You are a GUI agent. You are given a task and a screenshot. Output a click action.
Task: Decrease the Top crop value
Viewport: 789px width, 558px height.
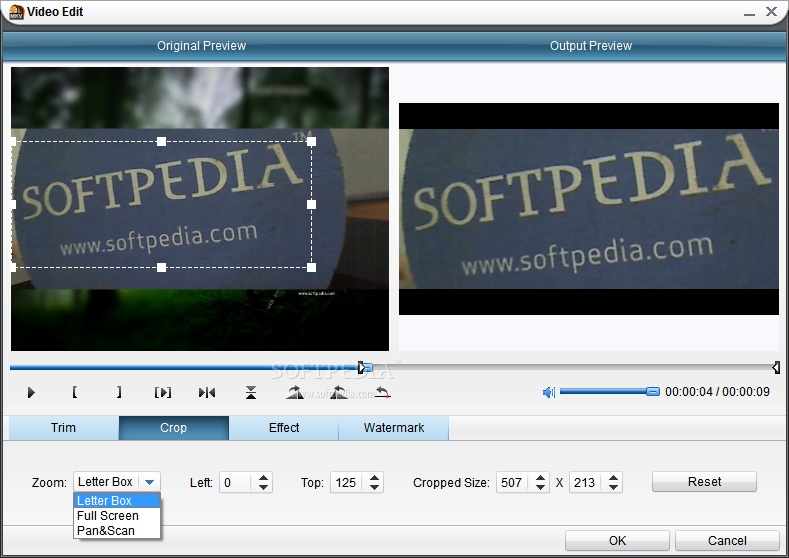[x=374, y=488]
